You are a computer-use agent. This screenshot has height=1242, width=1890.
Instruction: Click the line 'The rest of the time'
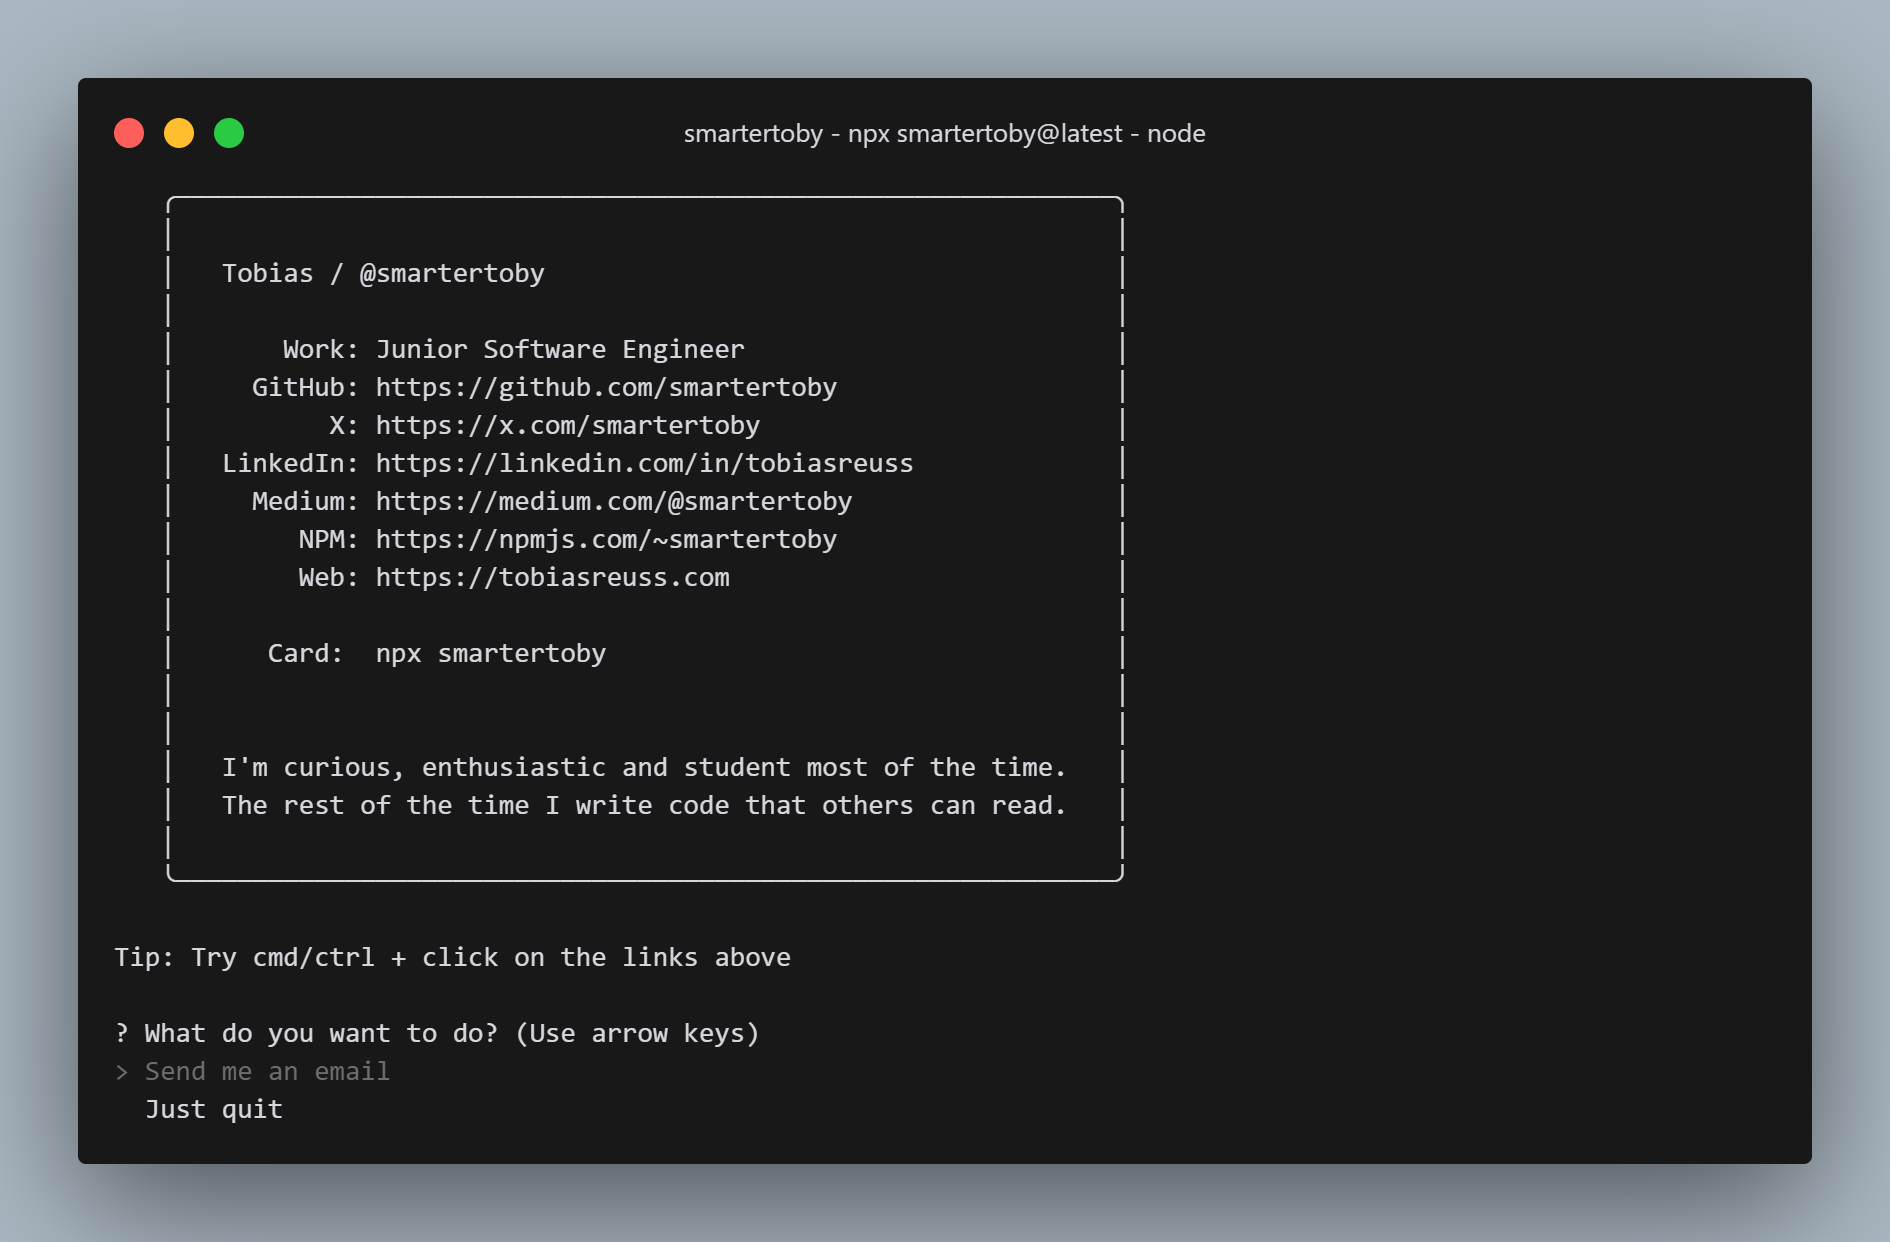click(x=644, y=806)
